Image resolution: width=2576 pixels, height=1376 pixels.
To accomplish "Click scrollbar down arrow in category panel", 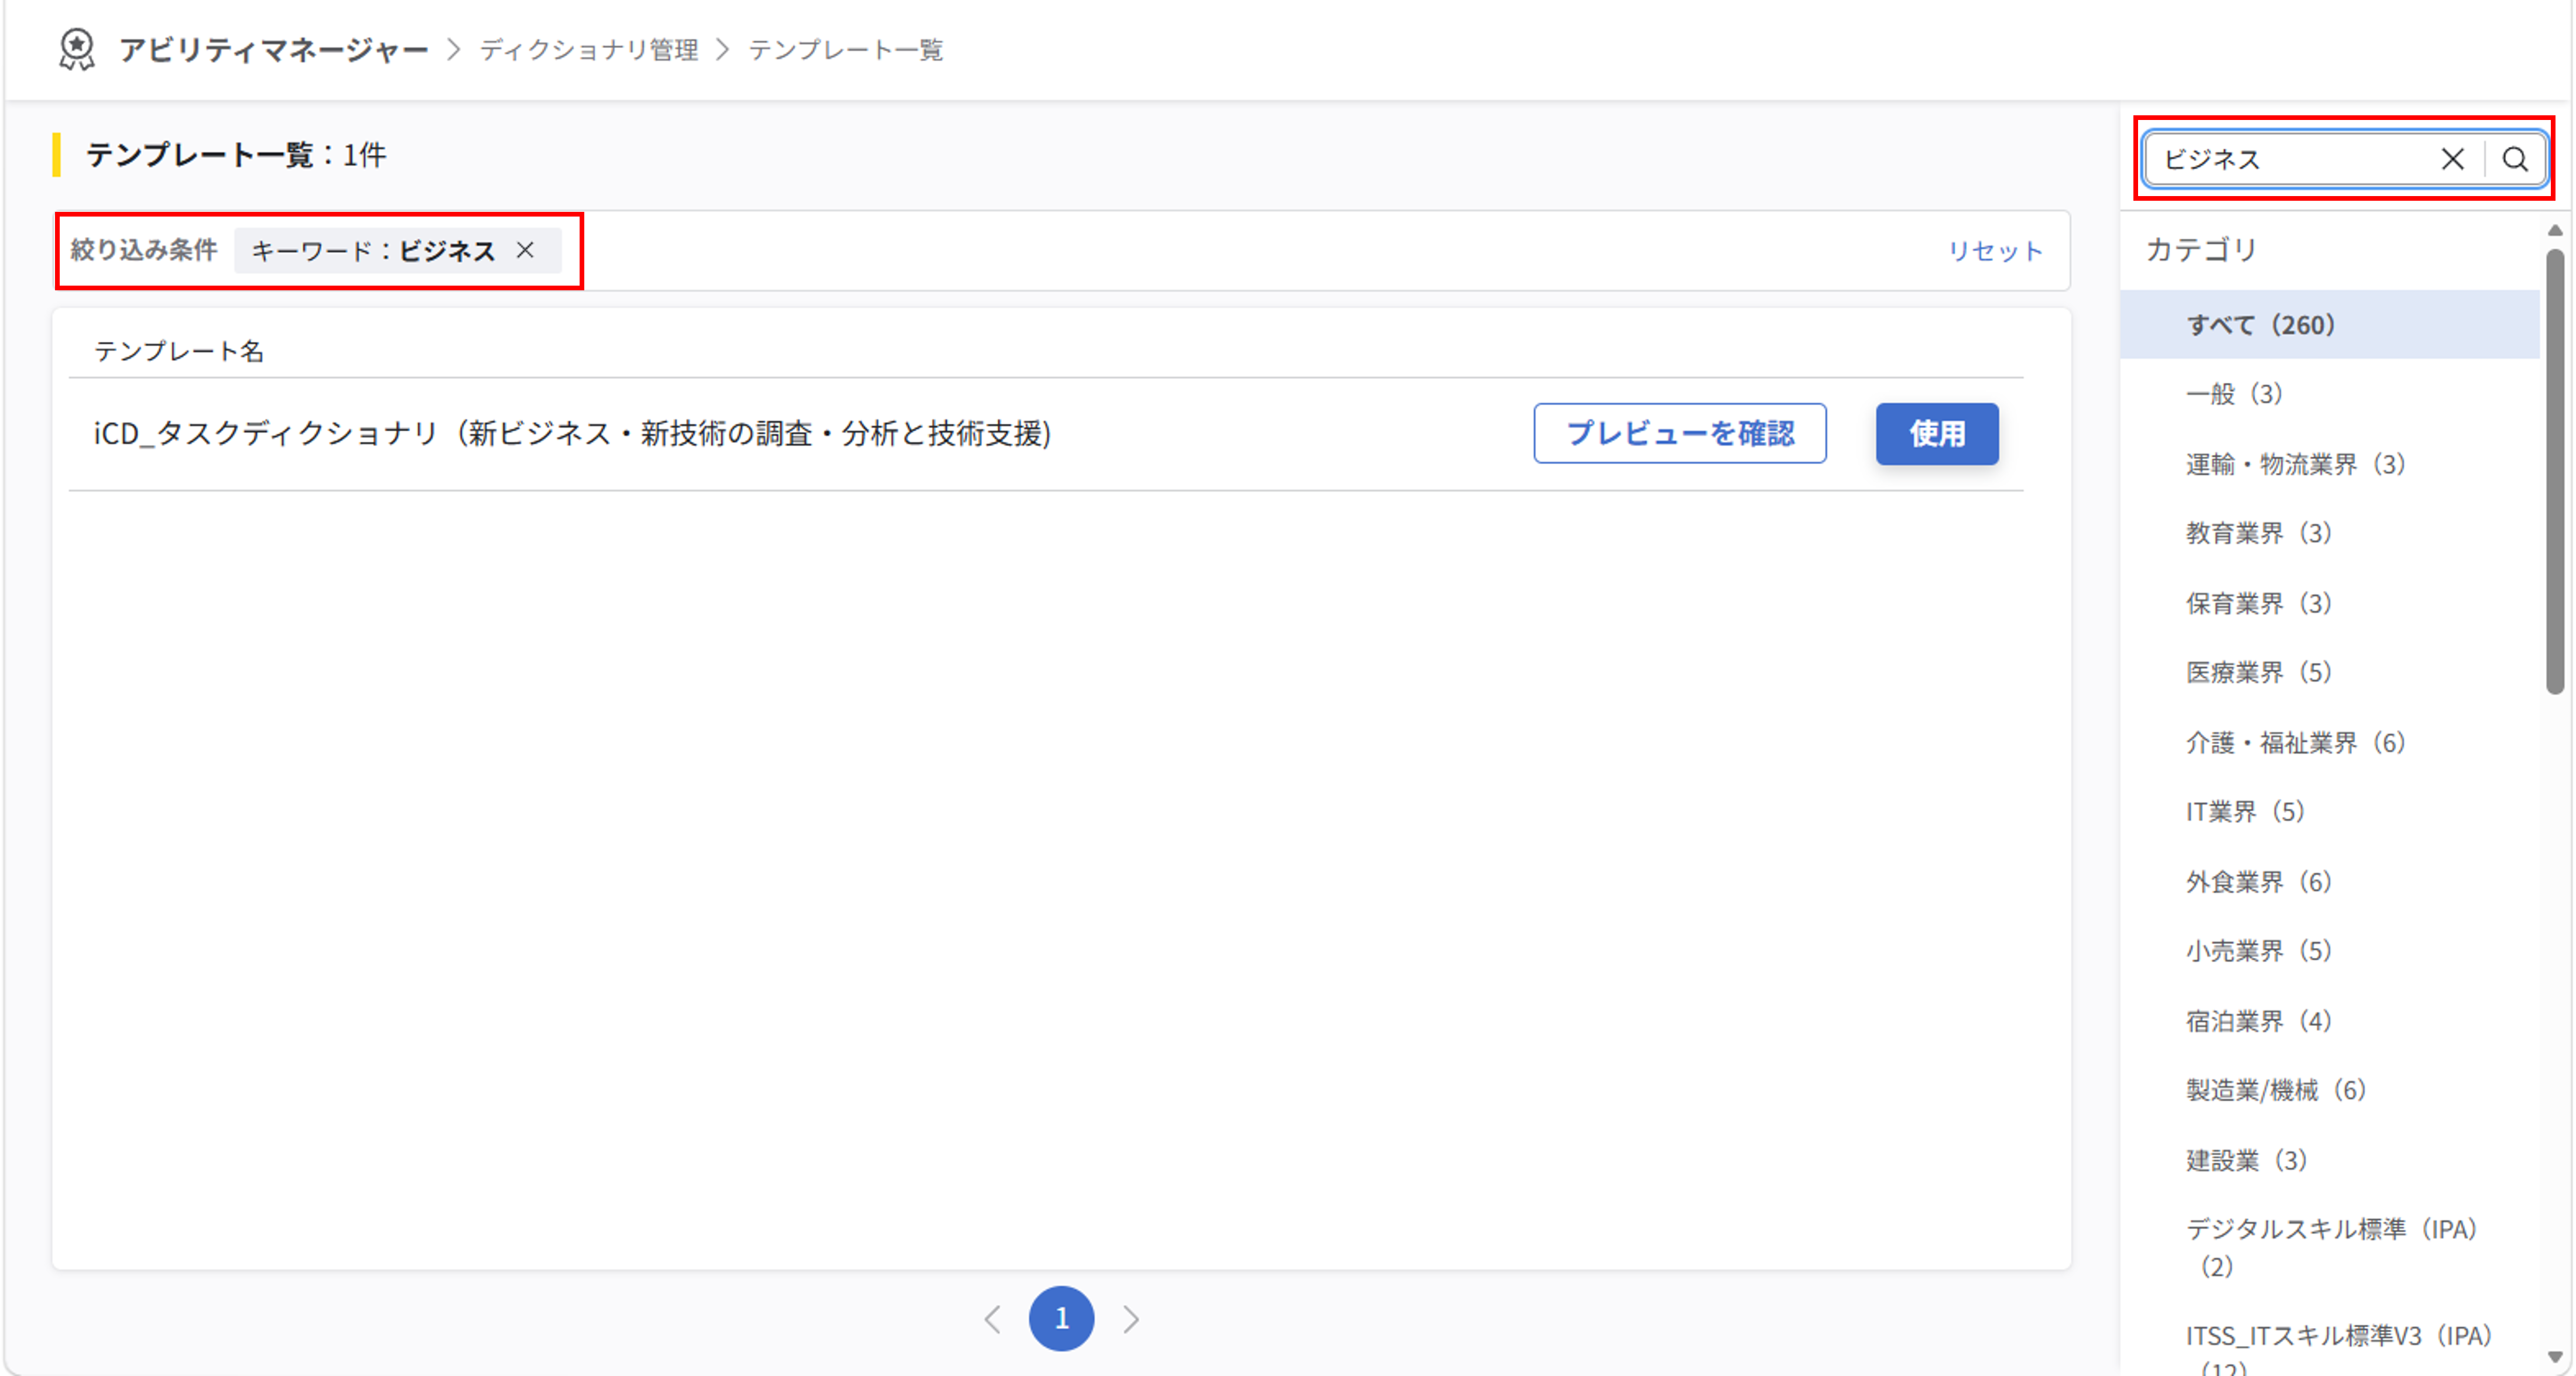I will pyautogui.click(x=2555, y=1357).
